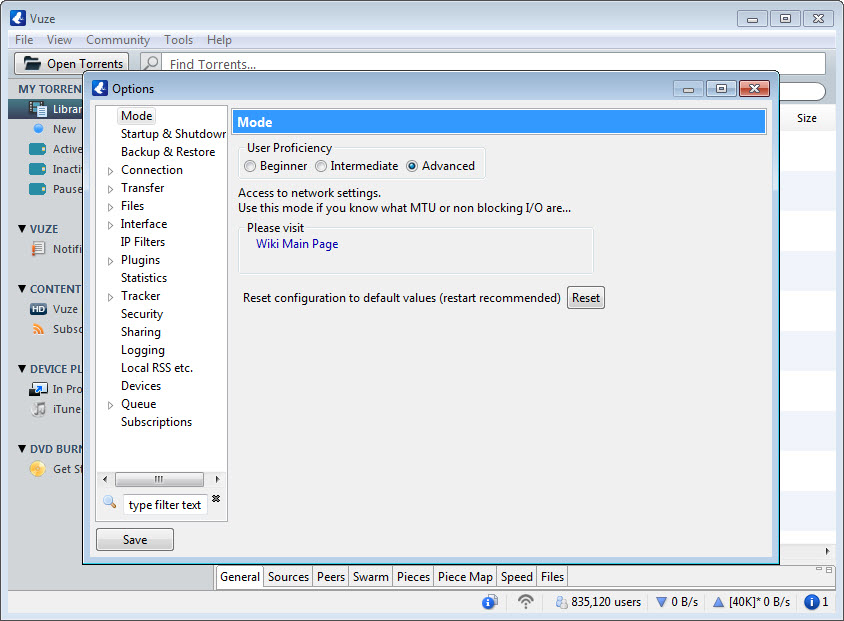Viewport: 844px width, 621px height.
Task: Select Backup & Restore in options tree
Action: click(x=168, y=152)
